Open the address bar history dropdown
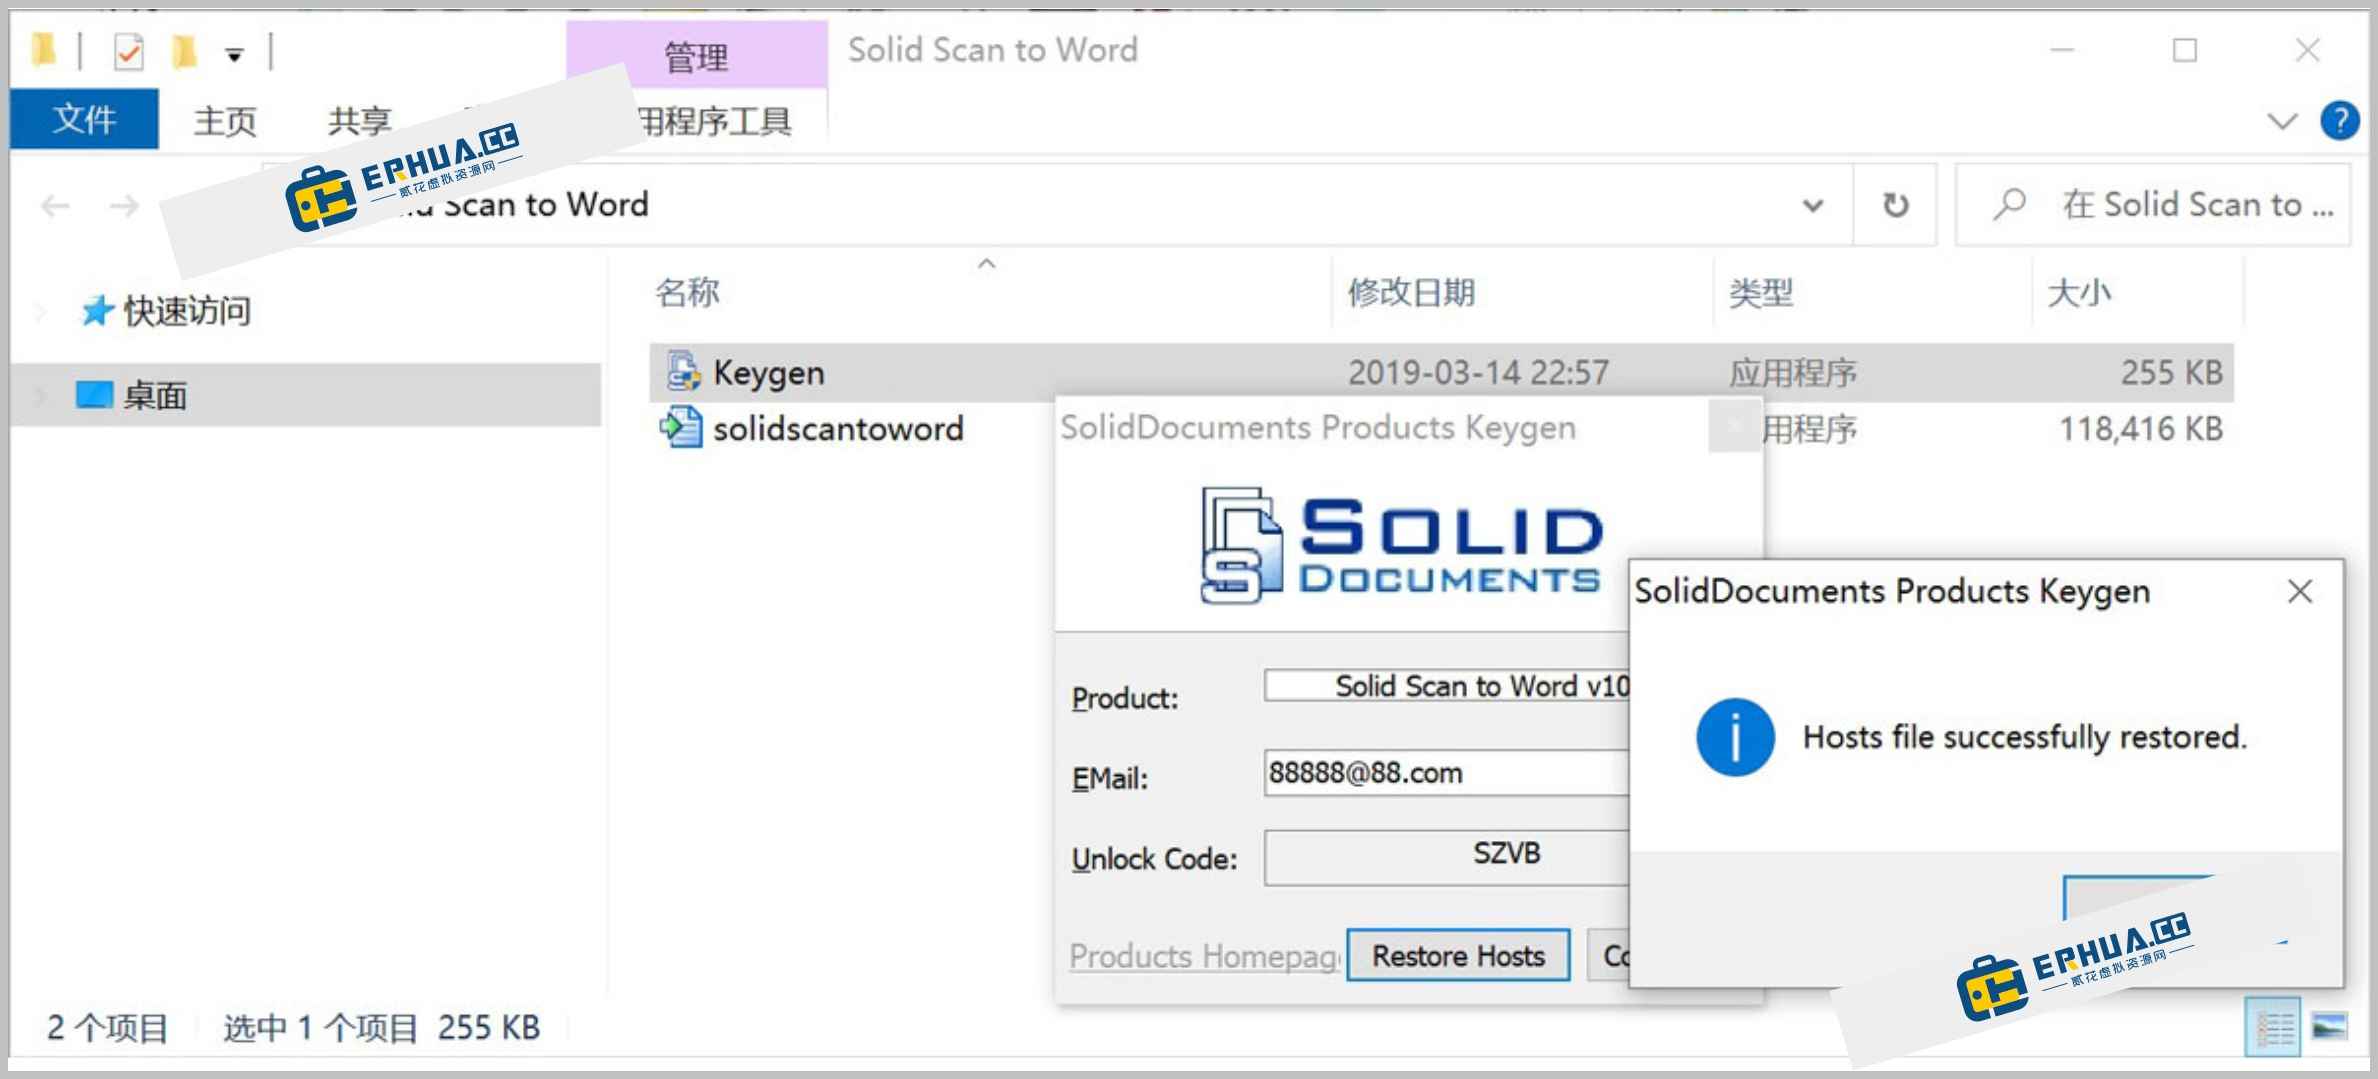Screen dimensions: 2378x1079 pos(1812,206)
